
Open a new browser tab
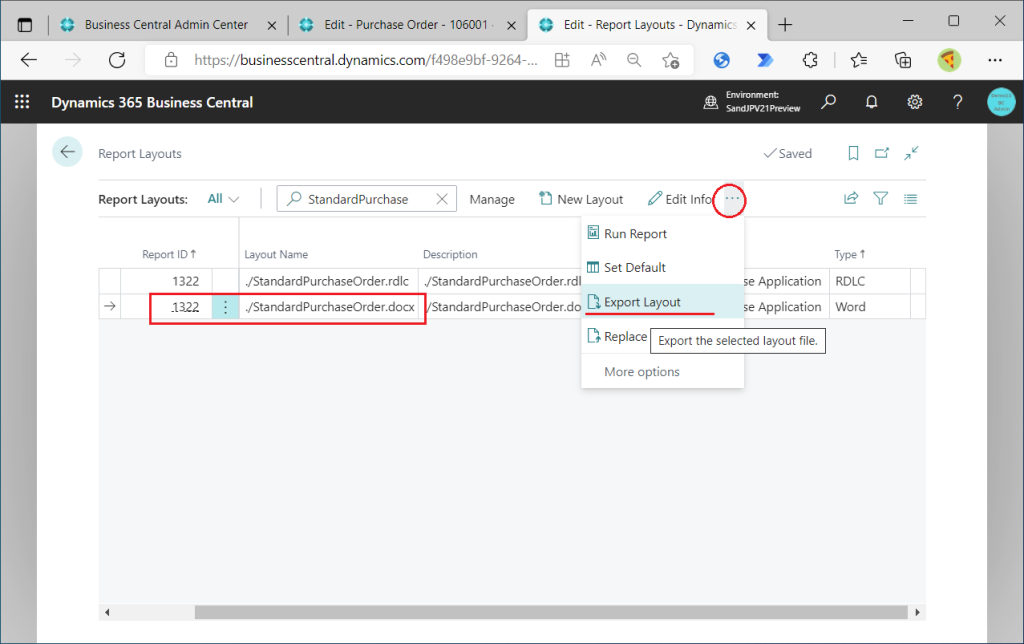click(x=785, y=25)
